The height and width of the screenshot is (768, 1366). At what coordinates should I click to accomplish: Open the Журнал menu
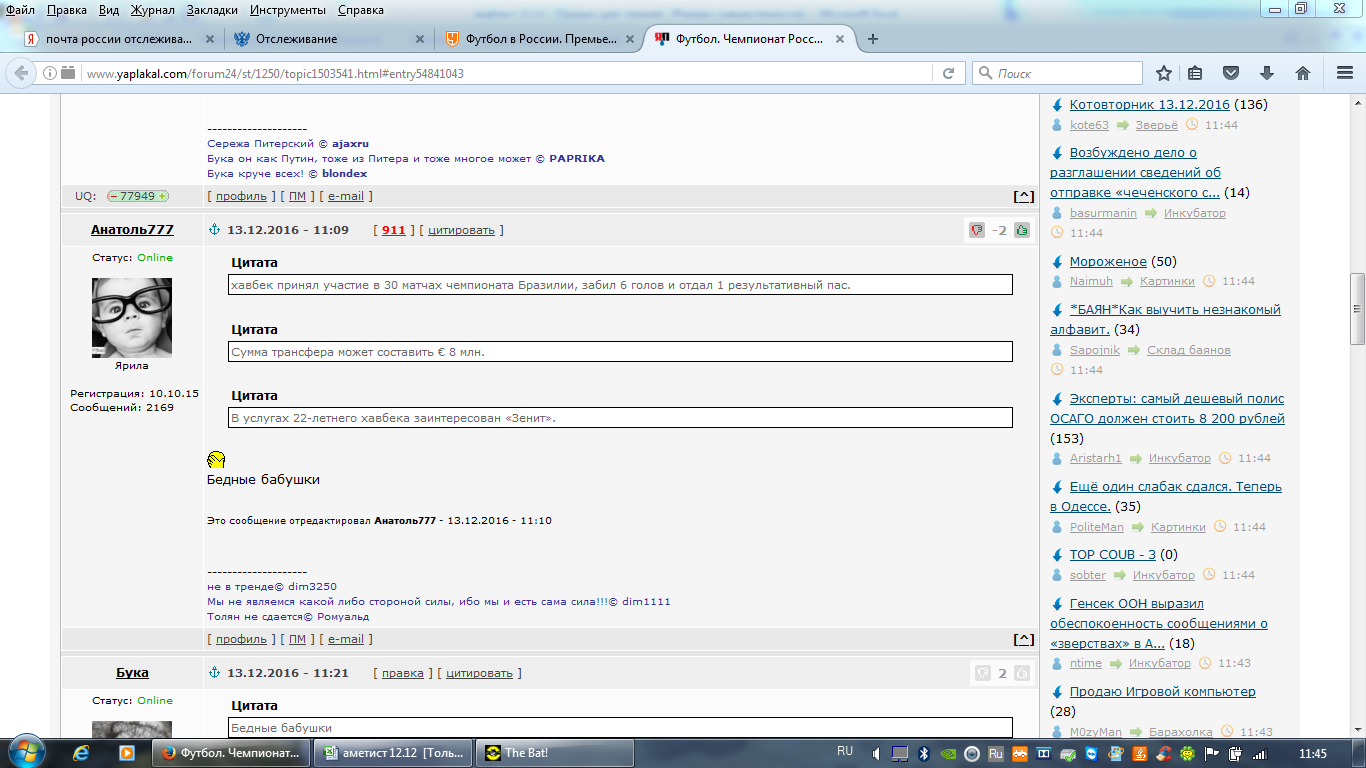click(x=152, y=10)
